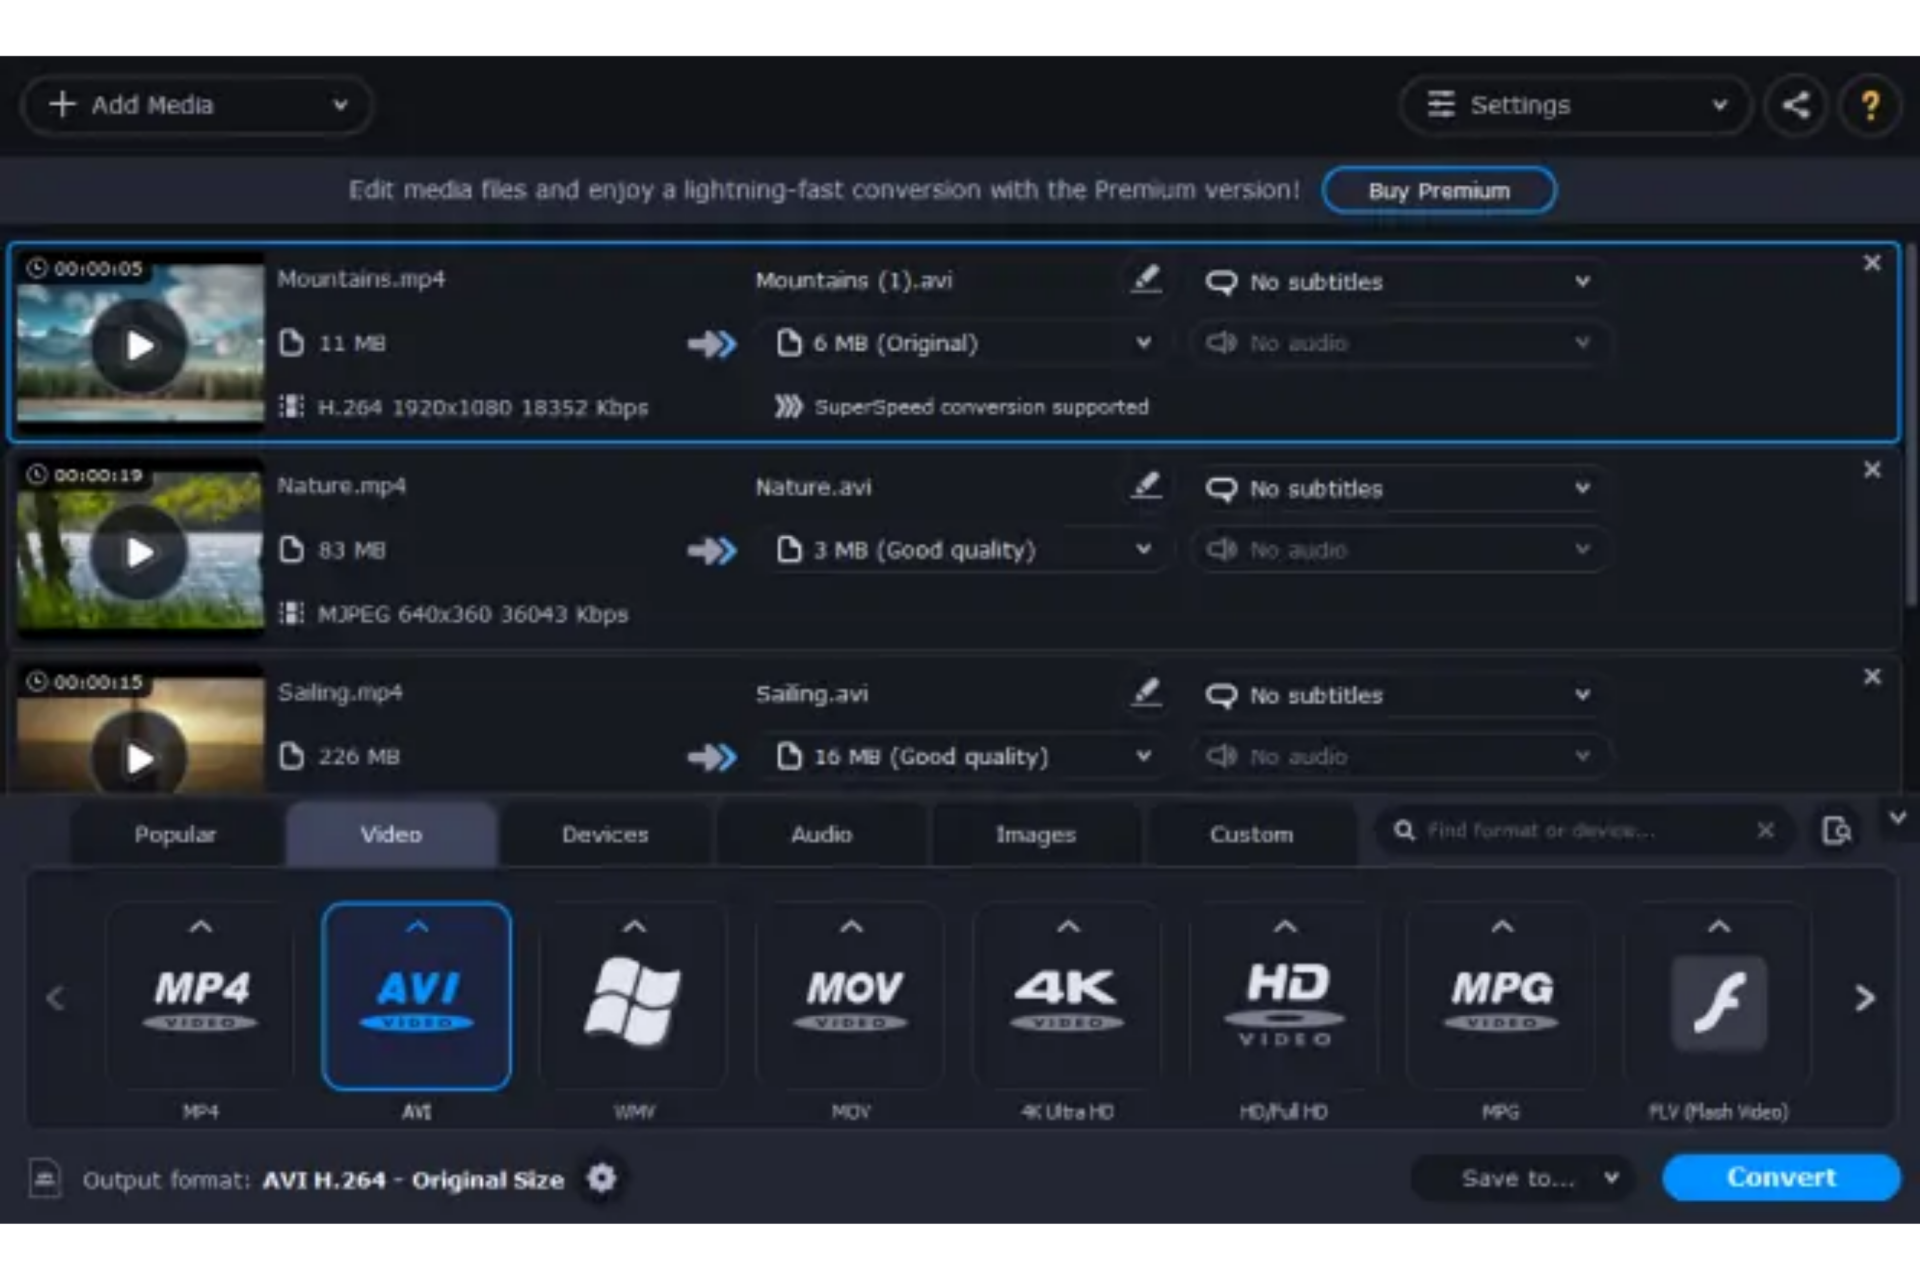
Task: Open help with the question mark icon
Action: [x=1869, y=105]
